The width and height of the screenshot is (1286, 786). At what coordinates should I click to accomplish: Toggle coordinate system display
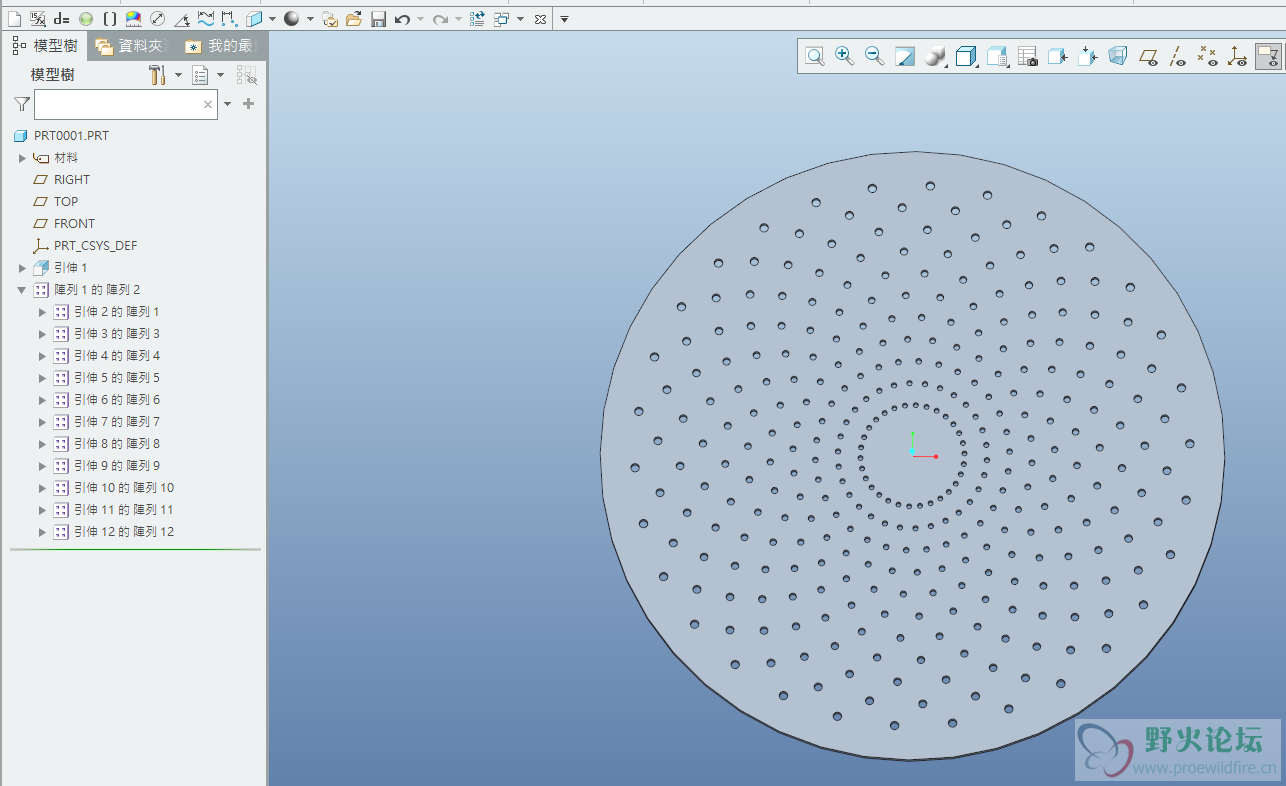coord(1238,57)
